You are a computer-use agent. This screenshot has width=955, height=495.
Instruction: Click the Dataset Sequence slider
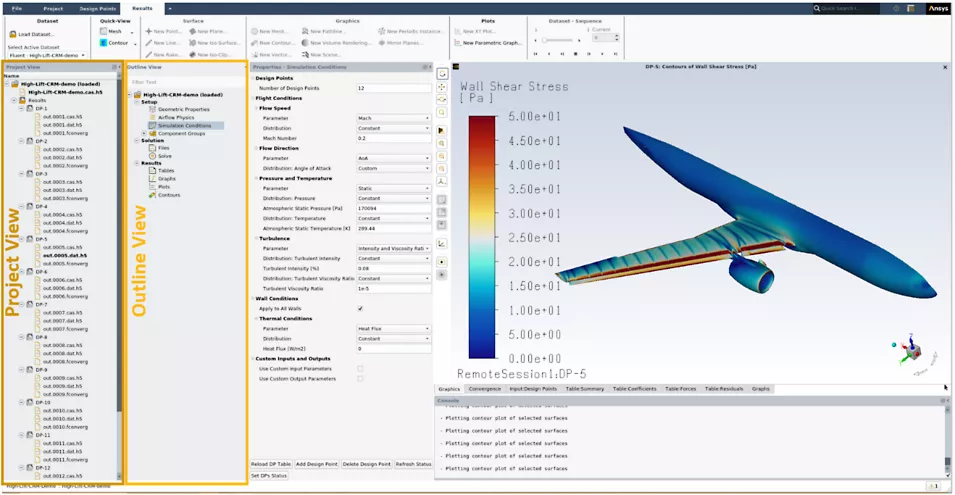pos(560,40)
